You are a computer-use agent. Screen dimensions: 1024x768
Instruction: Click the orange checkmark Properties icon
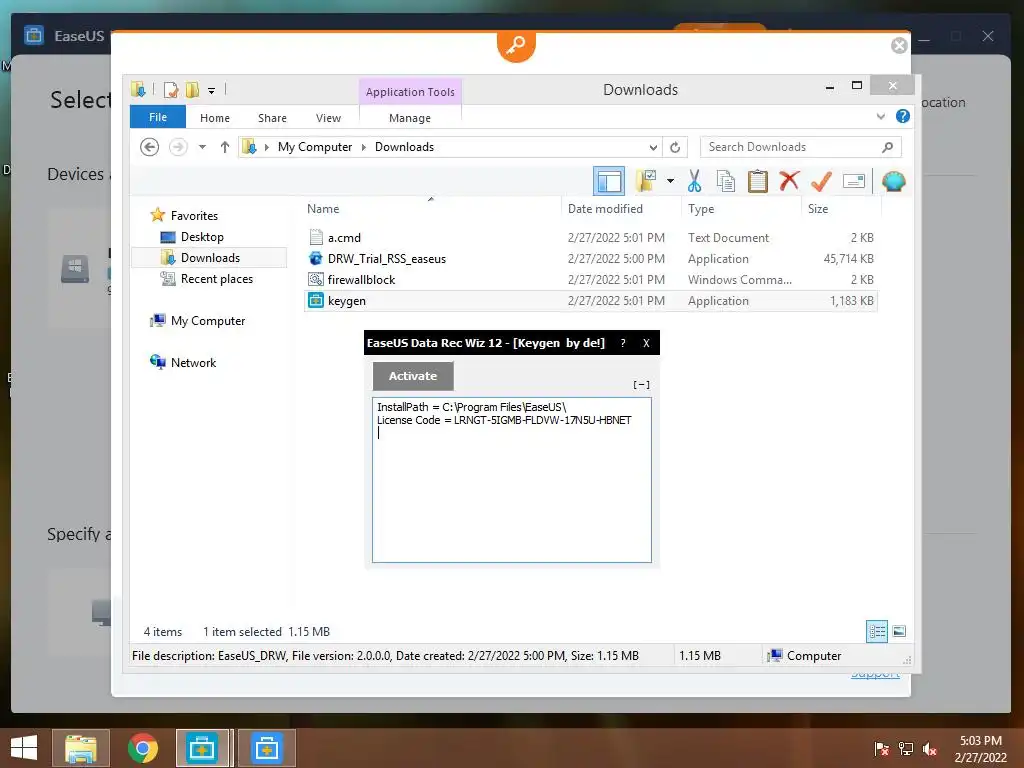(x=821, y=181)
